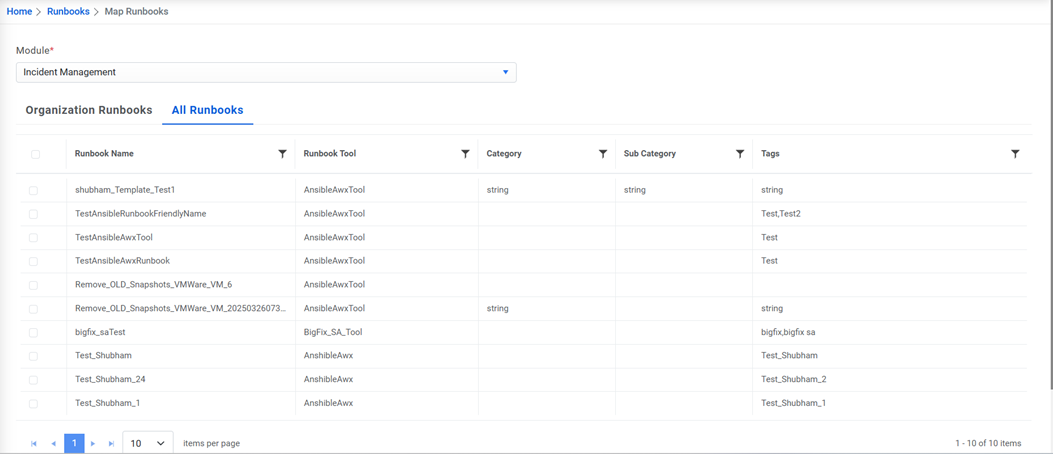Switch to Organization Runbooks tab
Screen dimensions: 1053x454
pyautogui.click(x=89, y=110)
